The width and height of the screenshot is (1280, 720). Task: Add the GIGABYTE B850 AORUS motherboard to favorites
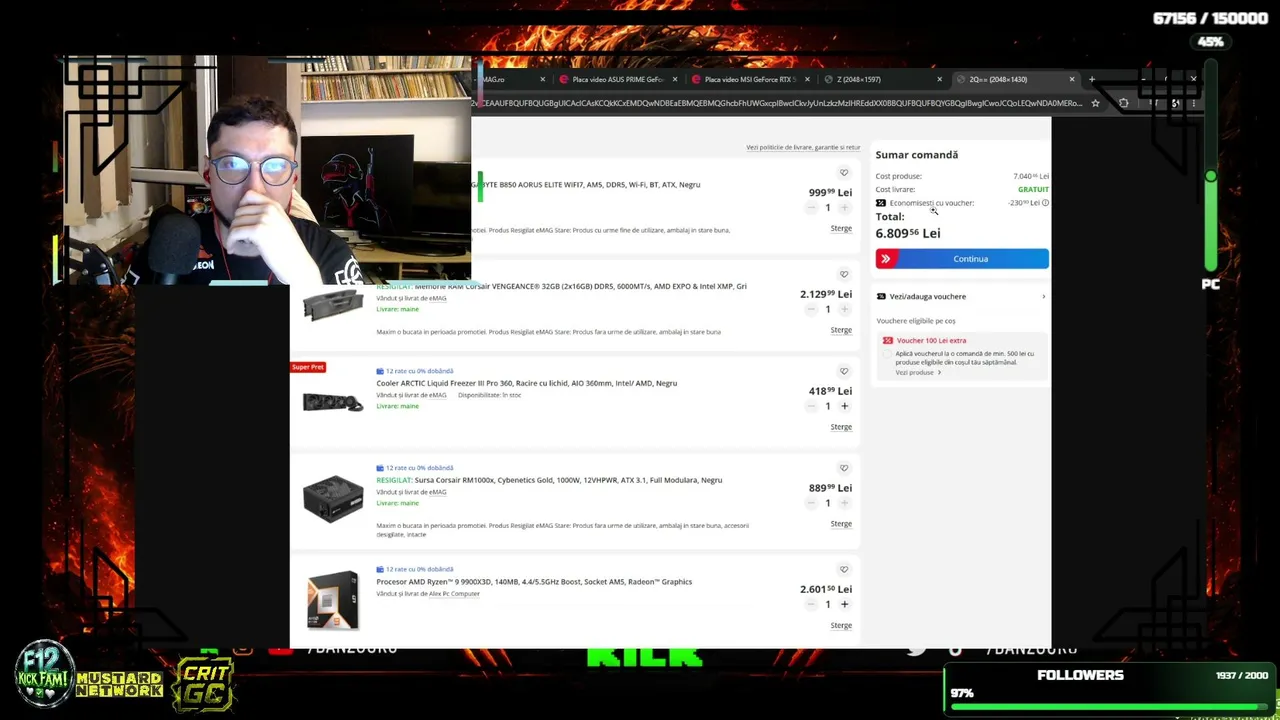coord(844,173)
